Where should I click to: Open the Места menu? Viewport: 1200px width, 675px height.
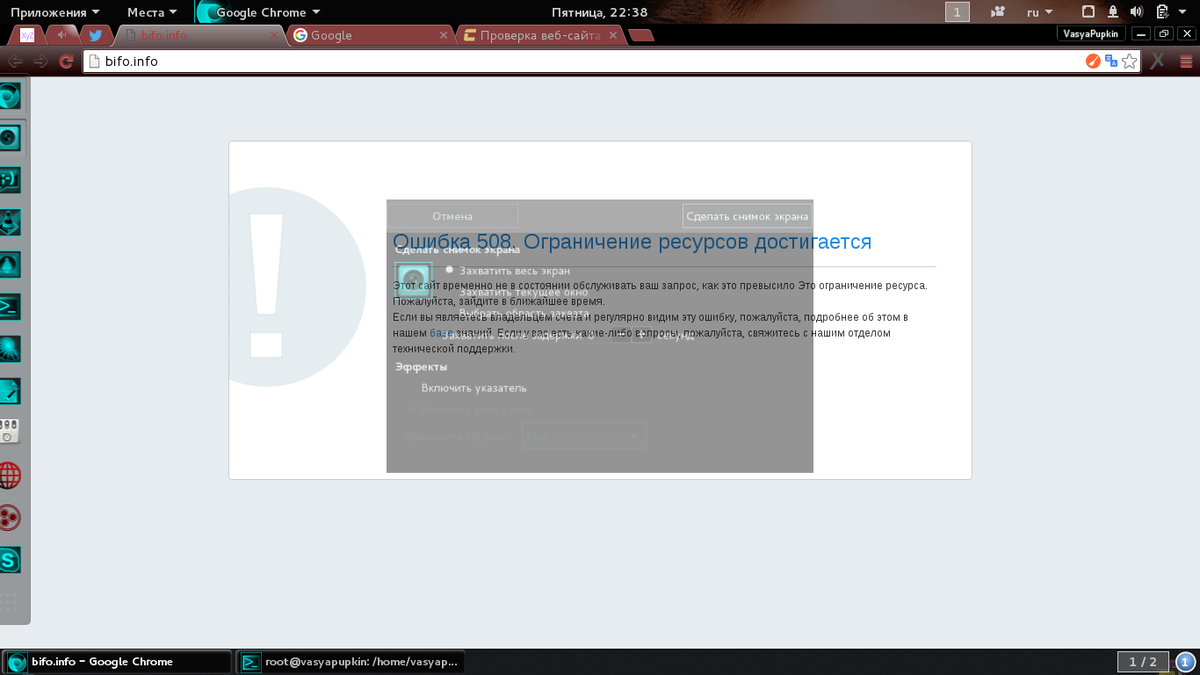tap(152, 12)
